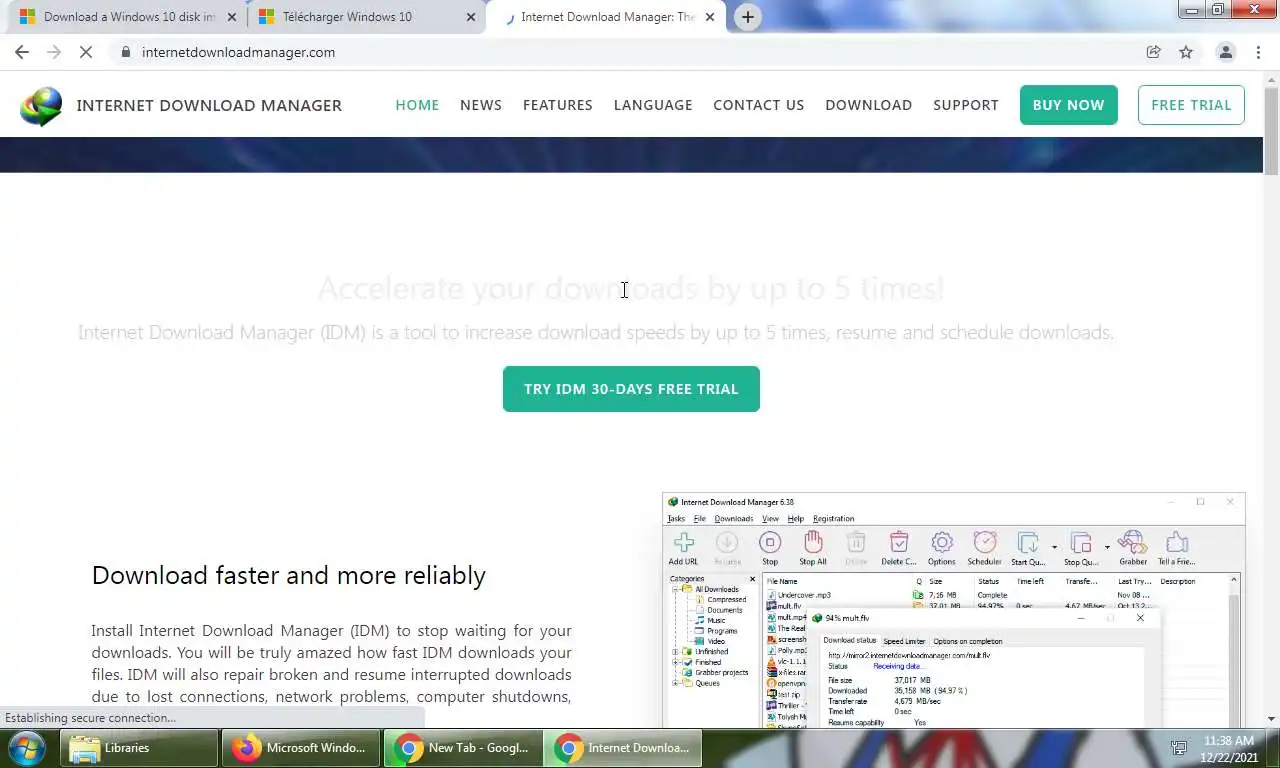Restore down the Chrome window
This screenshot has width=1280, height=768.
click(x=1218, y=9)
